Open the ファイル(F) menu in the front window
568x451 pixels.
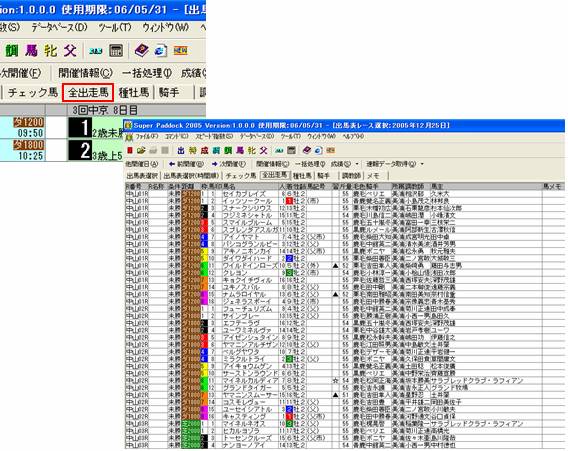tap(147, 137)
